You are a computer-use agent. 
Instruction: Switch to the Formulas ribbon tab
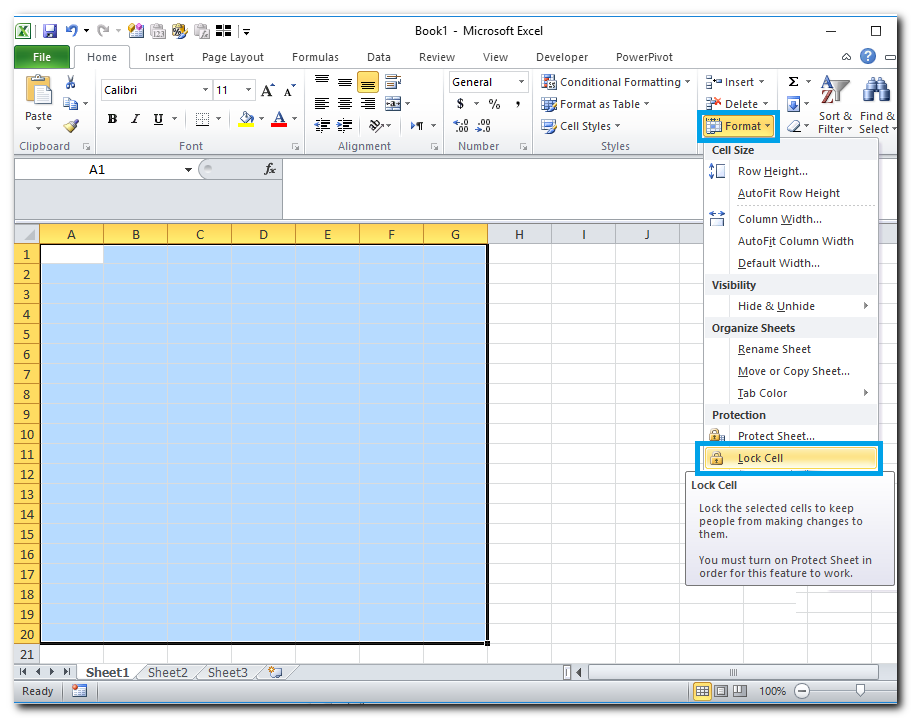315,57
